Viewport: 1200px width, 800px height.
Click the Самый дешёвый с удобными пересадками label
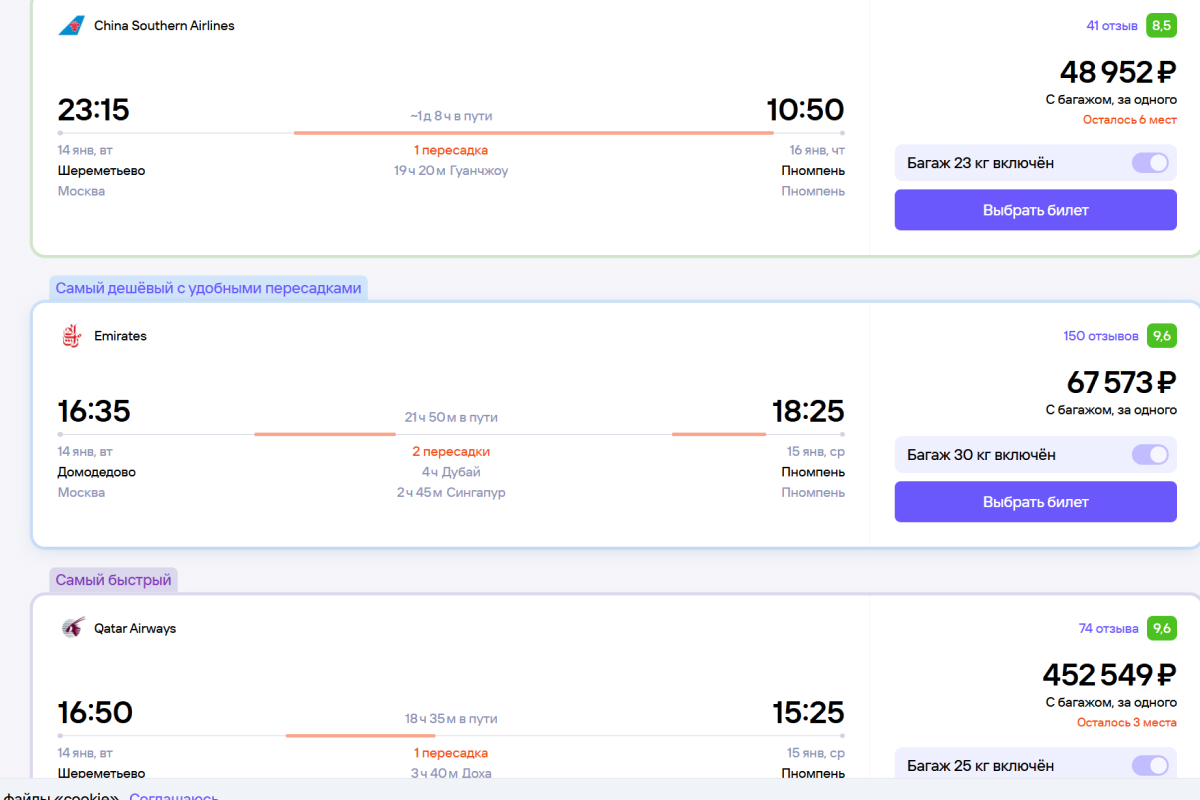pyautogui.click(x=208, y=288)
